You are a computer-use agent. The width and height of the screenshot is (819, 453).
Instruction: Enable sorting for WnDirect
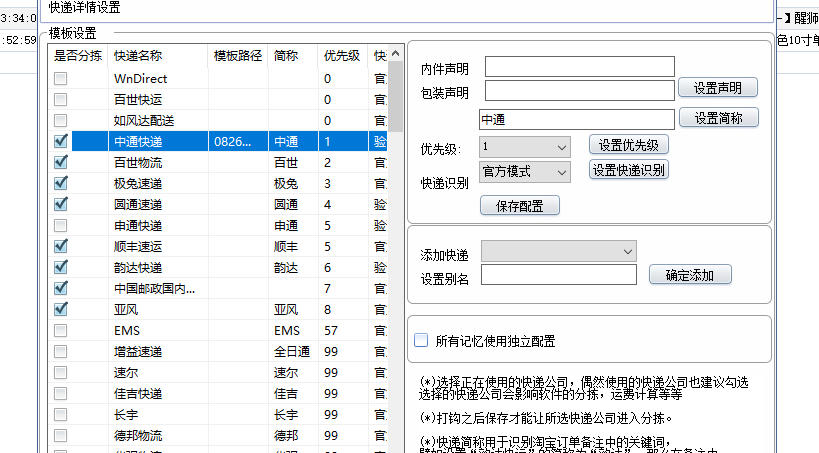click(61, 78)
